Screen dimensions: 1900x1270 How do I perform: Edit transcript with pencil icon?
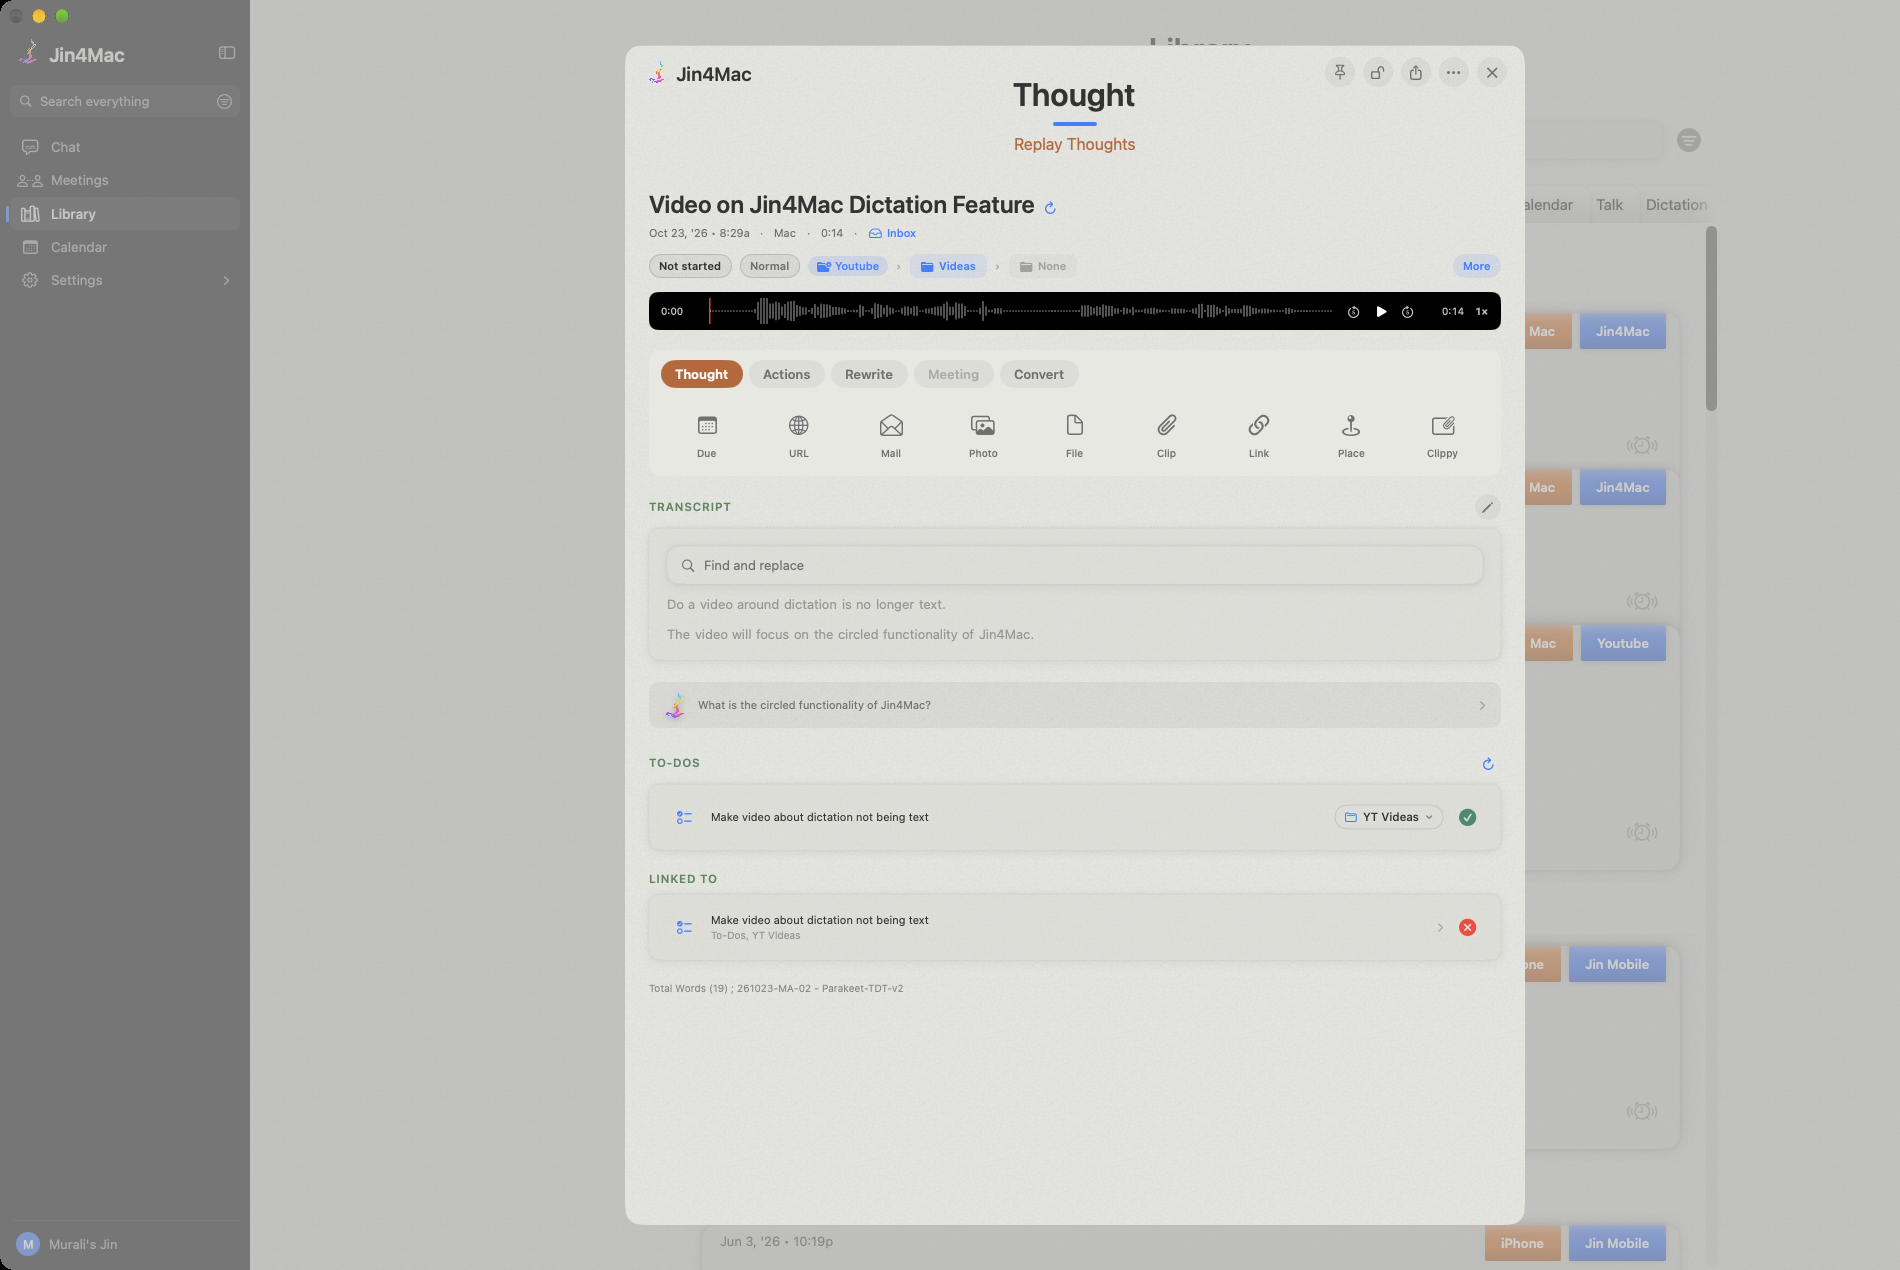1487,507
